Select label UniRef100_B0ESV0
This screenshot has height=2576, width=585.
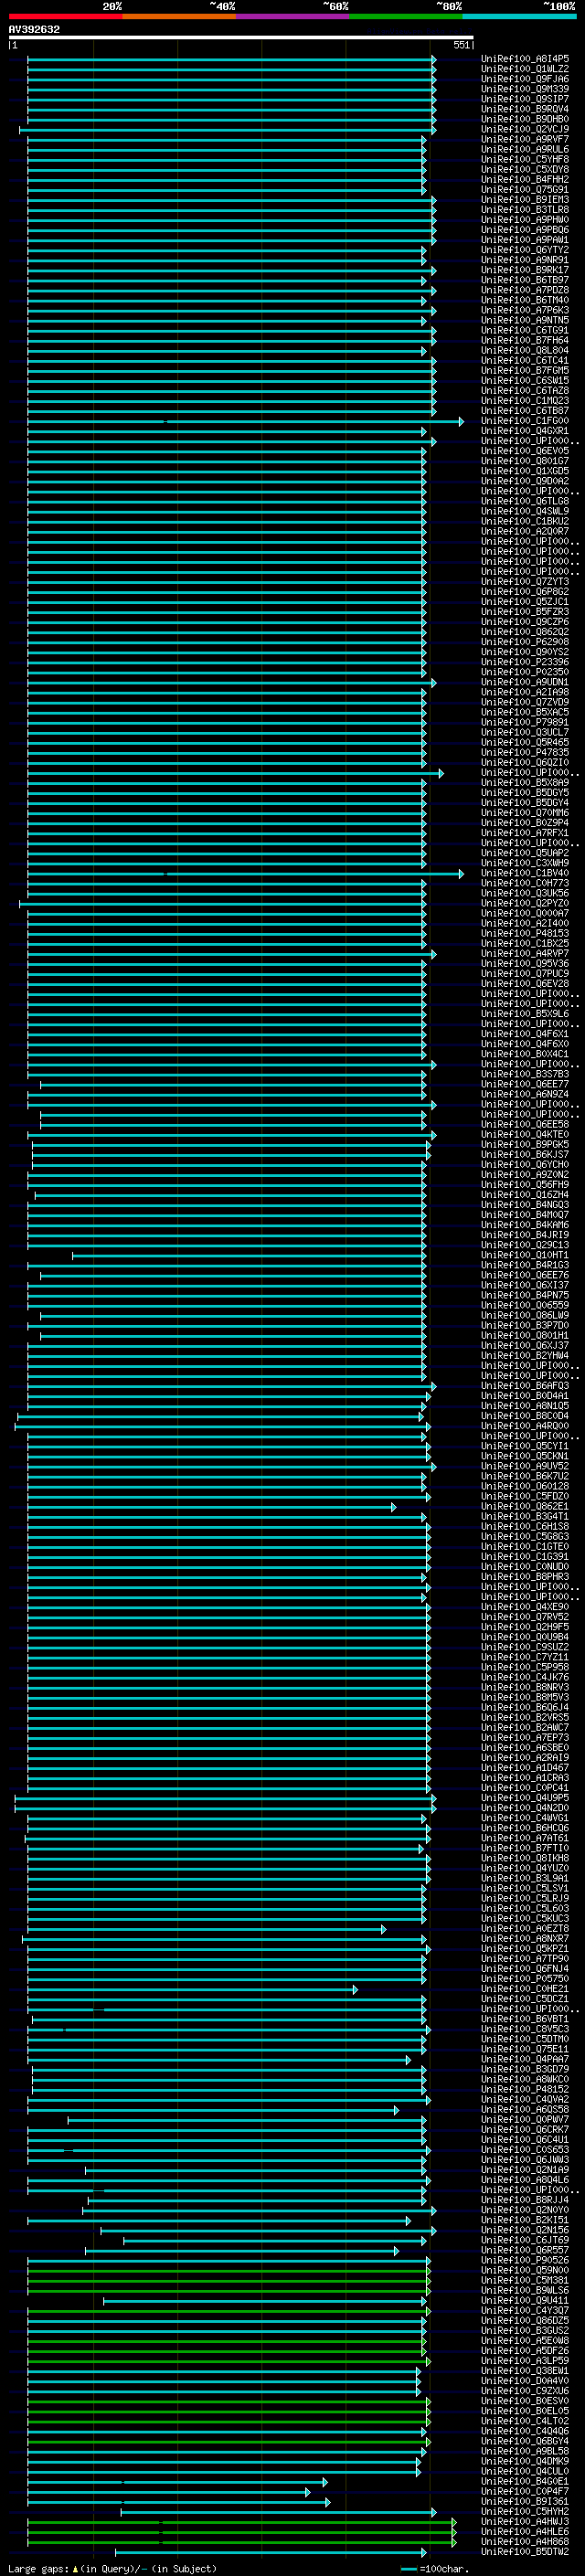point(525,2401)
